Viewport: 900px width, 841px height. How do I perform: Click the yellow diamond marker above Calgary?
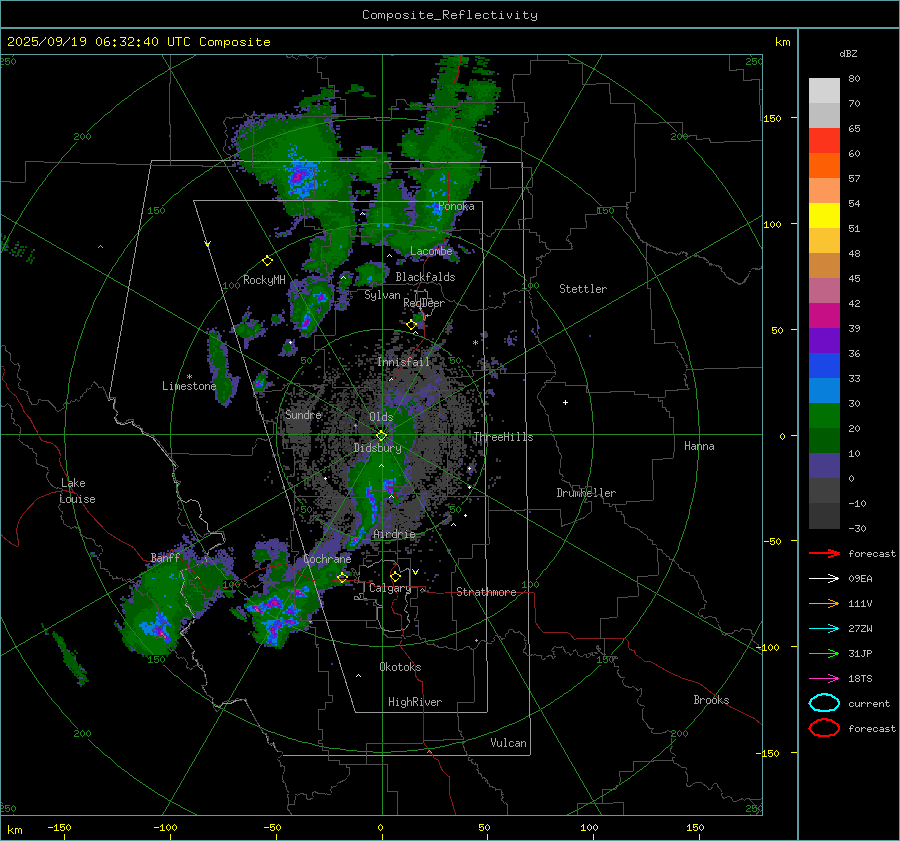[395, 576]
